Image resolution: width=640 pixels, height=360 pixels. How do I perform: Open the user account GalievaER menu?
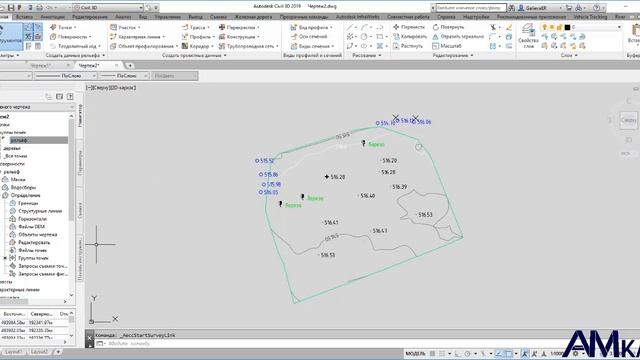539,8
